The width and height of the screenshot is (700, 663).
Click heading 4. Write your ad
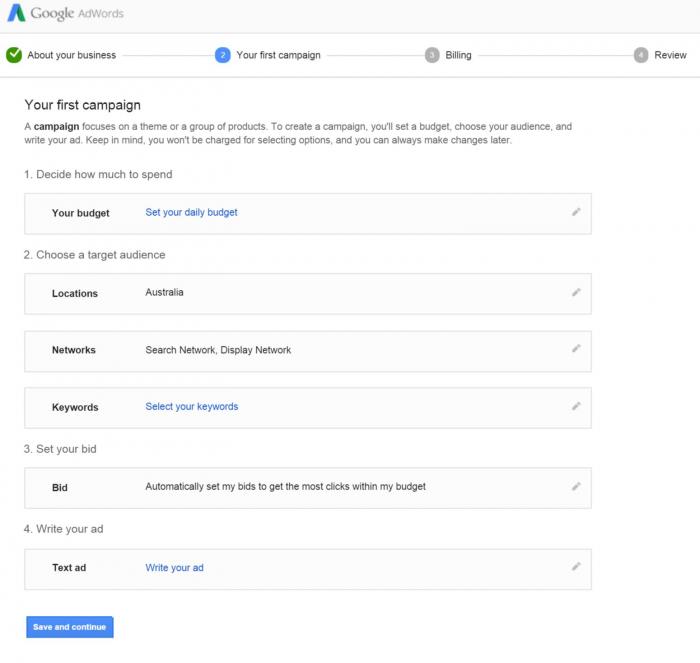[63, 529]
